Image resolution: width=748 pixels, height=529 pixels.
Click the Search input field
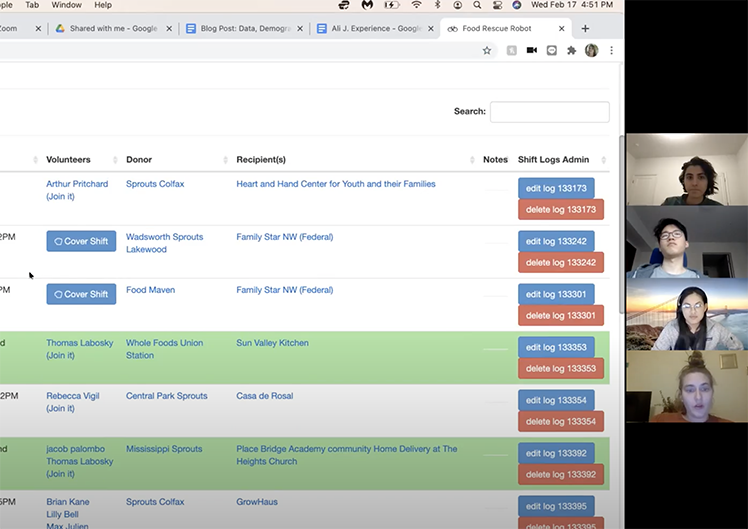[x=550, y=112]
